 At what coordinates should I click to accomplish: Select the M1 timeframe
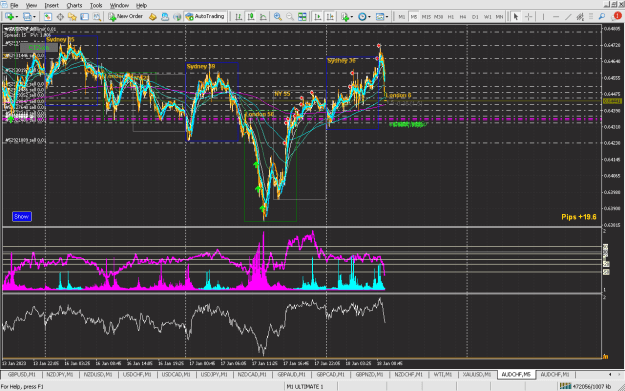coord(401,17)
